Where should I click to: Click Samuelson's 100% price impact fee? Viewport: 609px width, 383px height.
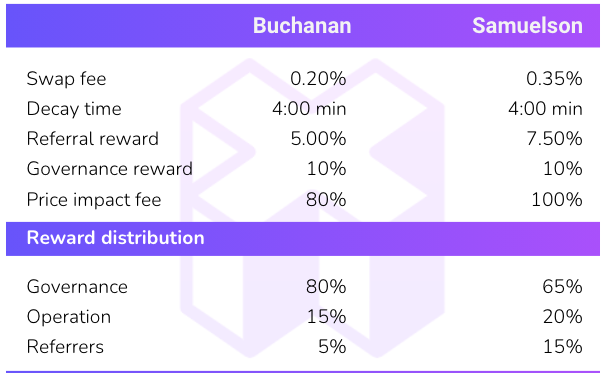[557, 200]
